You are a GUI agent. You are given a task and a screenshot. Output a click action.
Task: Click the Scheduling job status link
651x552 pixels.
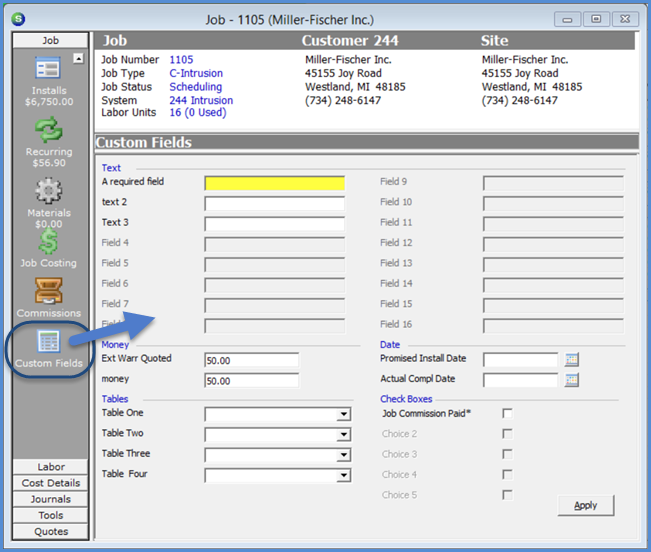click(196, 87)
